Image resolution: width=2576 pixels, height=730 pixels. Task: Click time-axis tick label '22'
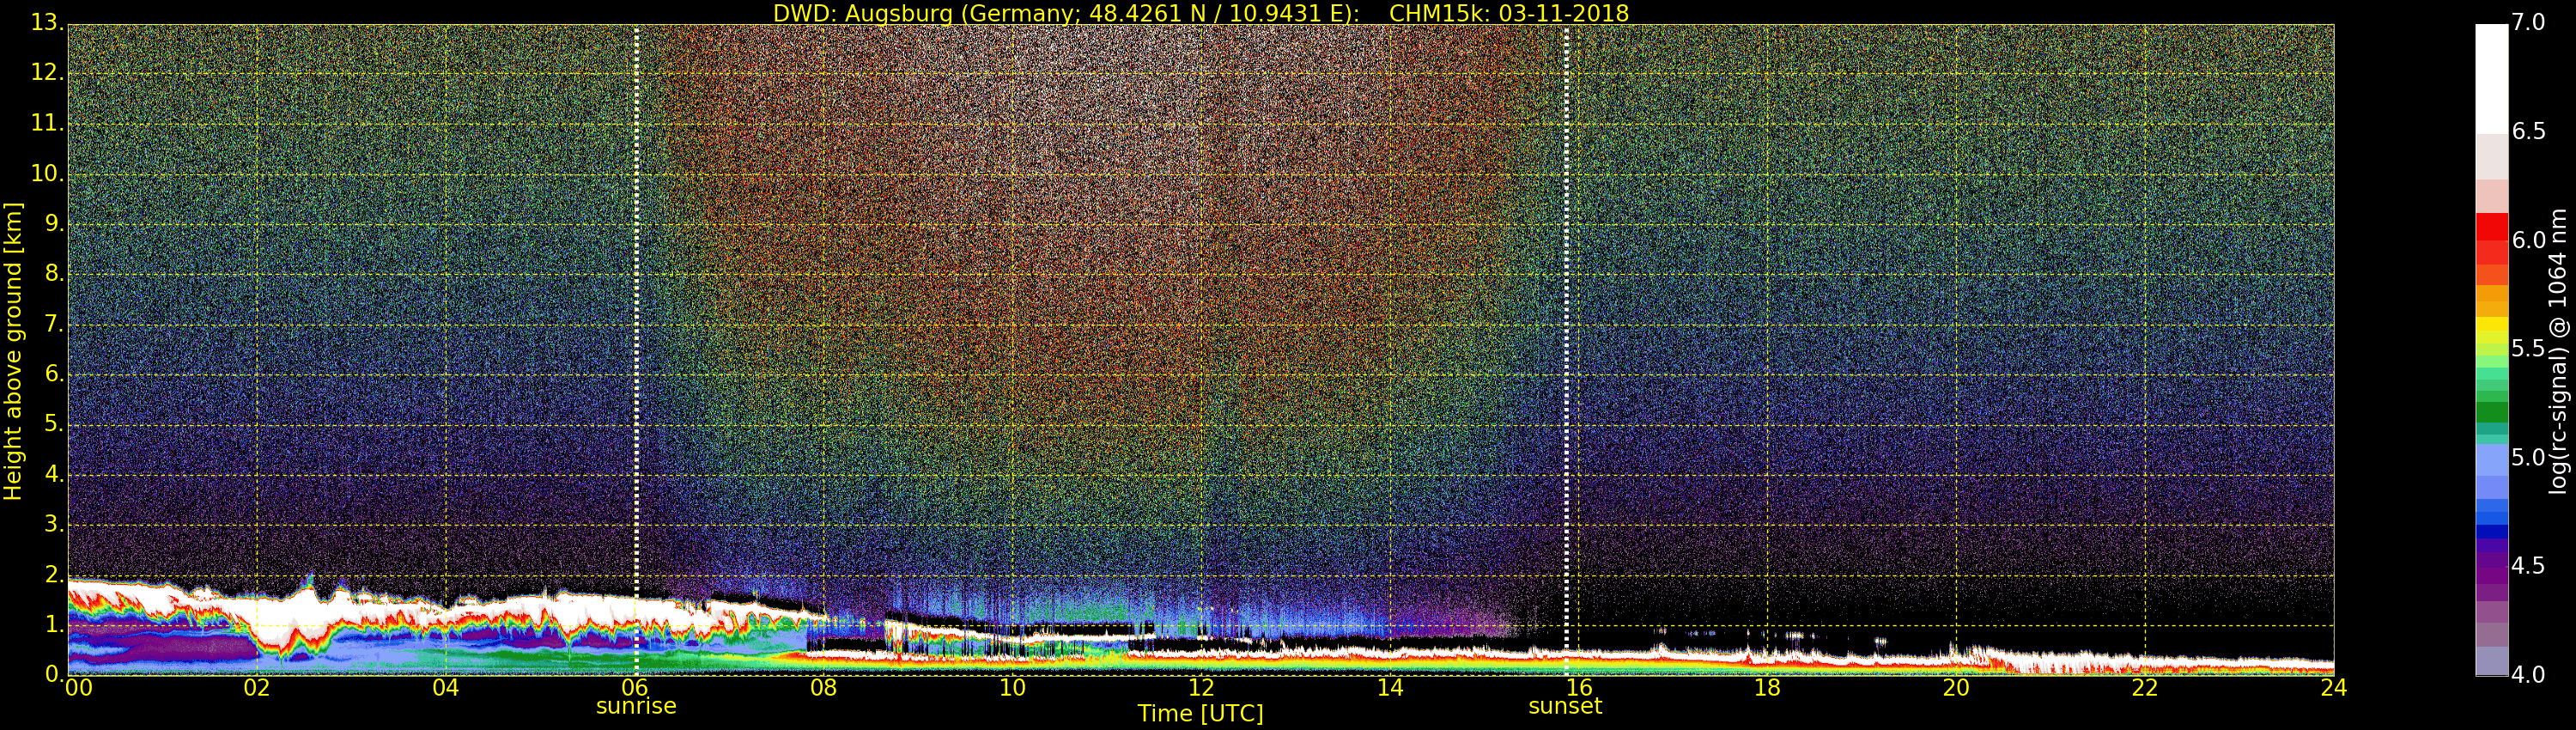tap(2145, 687)
